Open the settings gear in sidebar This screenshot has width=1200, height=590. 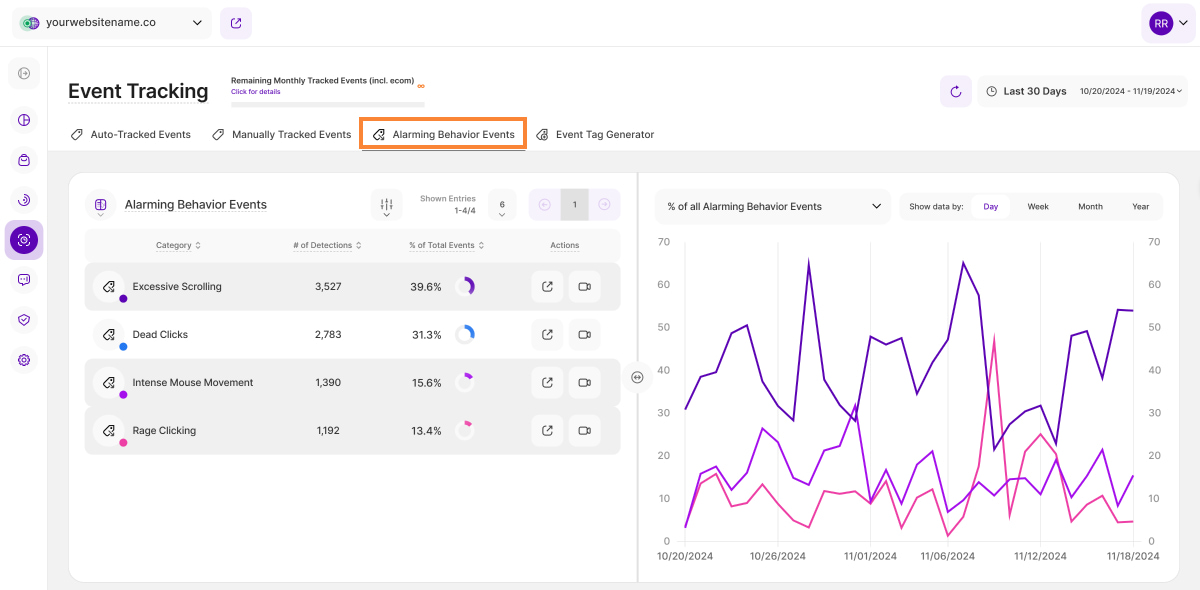tap(24, 360)
